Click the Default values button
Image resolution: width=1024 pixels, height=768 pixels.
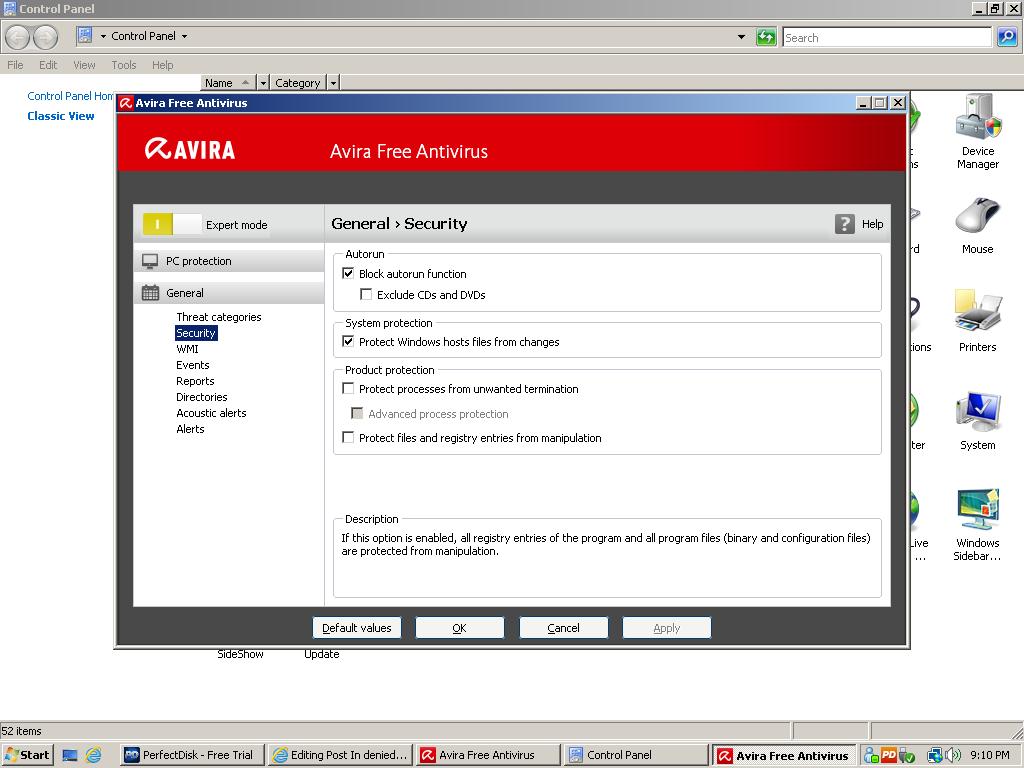click(357, 628)
